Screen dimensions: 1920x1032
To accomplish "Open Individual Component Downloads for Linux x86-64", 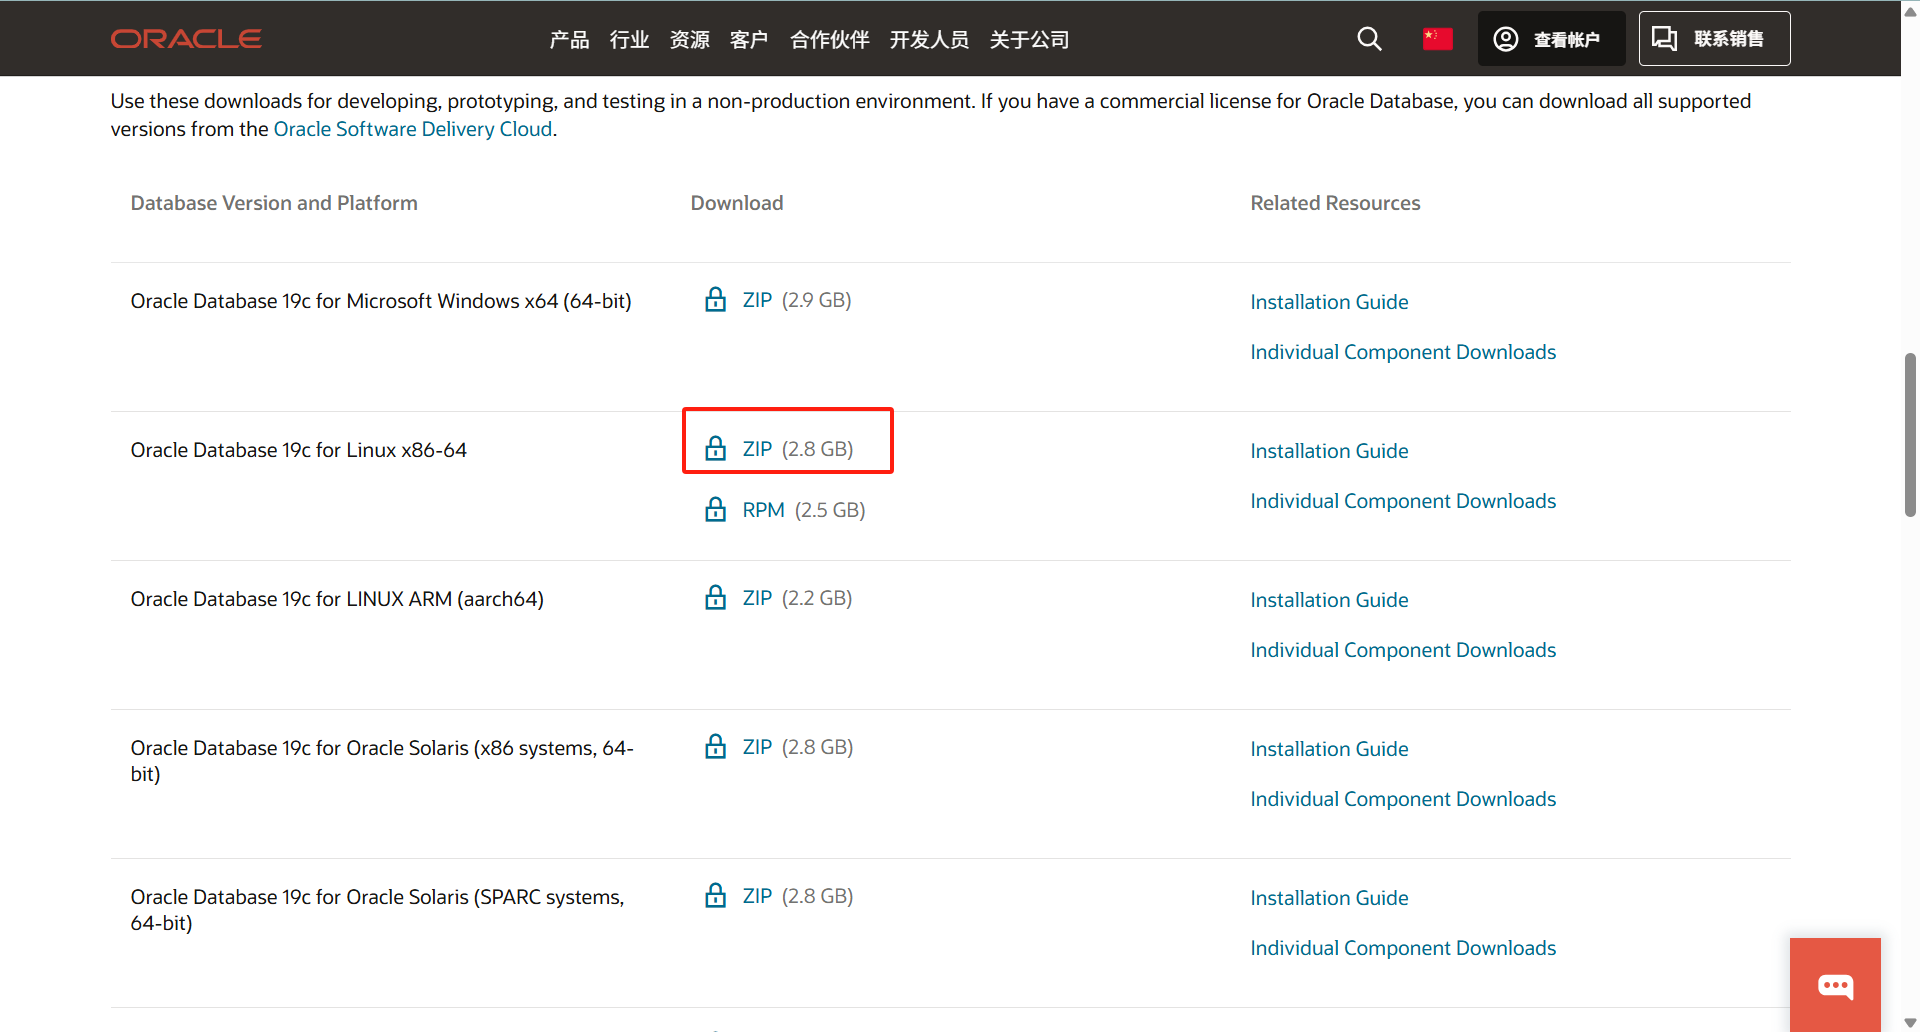I will [x=1403, y=501].
